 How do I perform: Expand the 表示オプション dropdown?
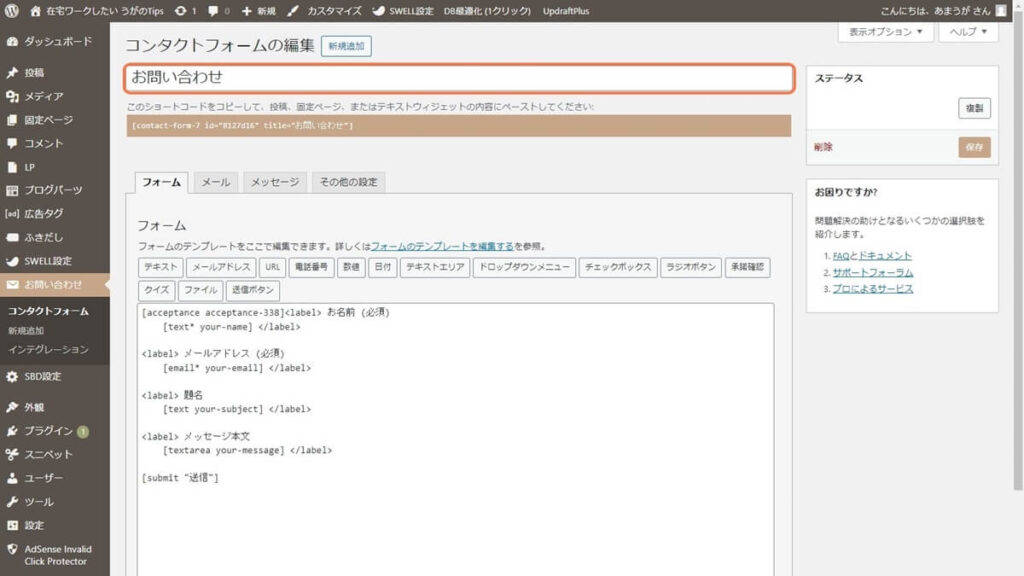point(885,32)
